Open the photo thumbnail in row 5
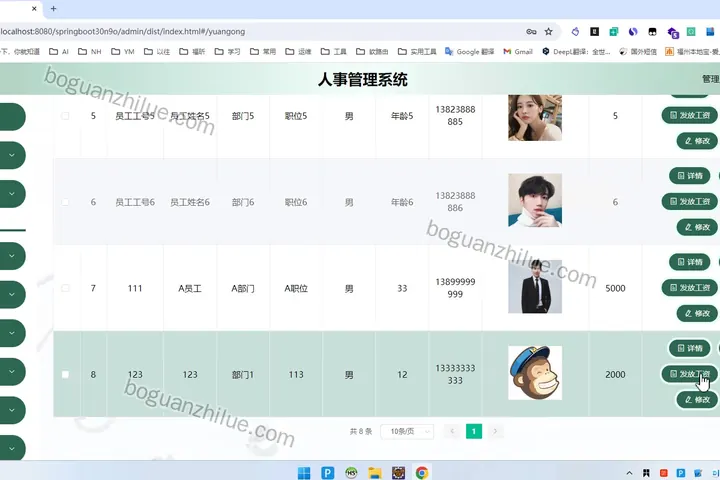This screenshot has height=480, width=720. point(535,118)
